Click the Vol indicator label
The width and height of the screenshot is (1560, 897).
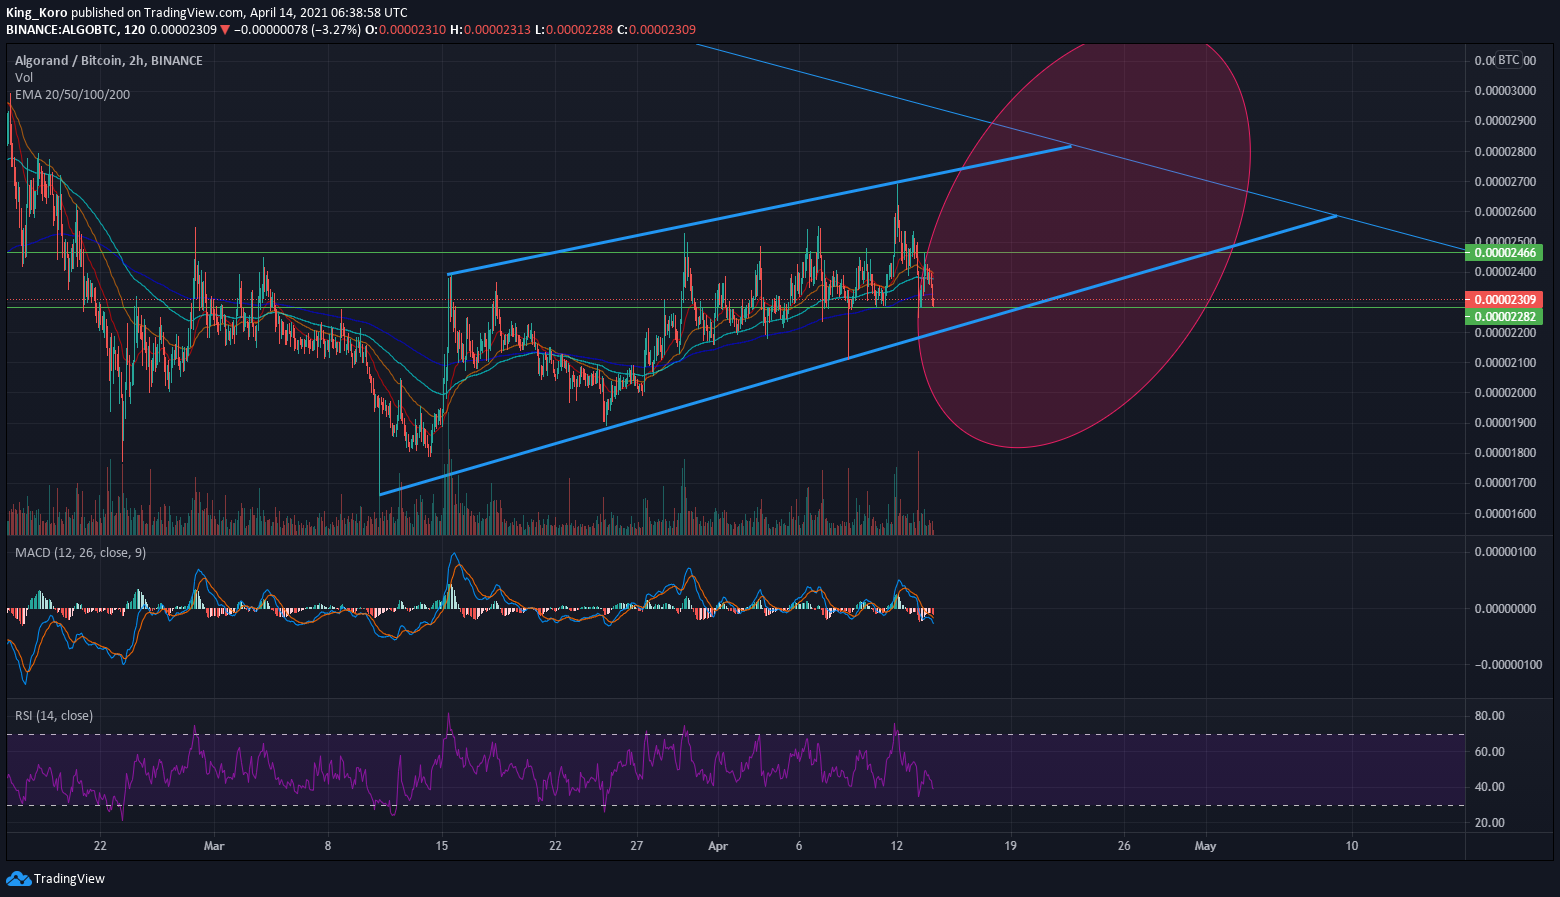24,77
